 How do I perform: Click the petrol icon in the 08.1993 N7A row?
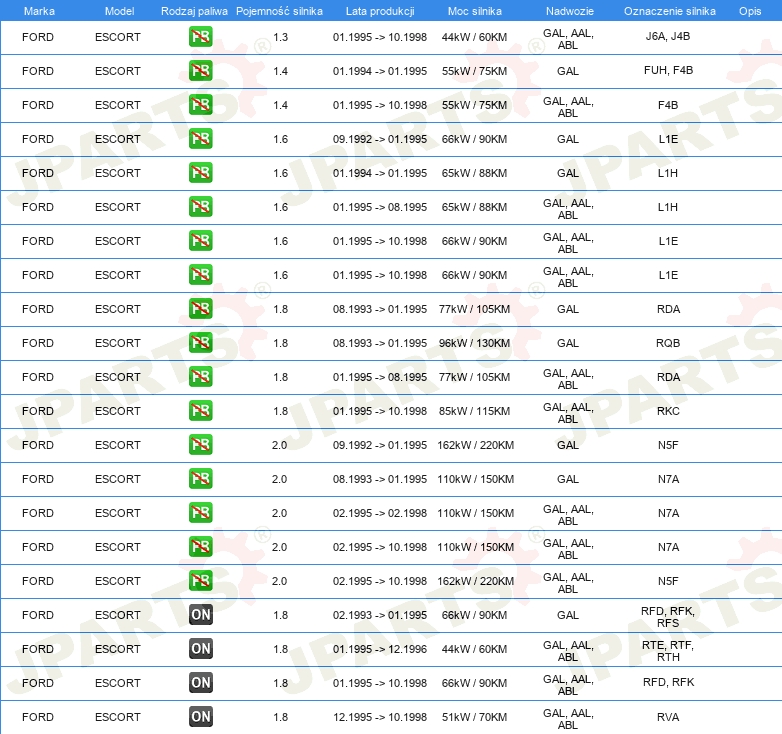[200, 479]
